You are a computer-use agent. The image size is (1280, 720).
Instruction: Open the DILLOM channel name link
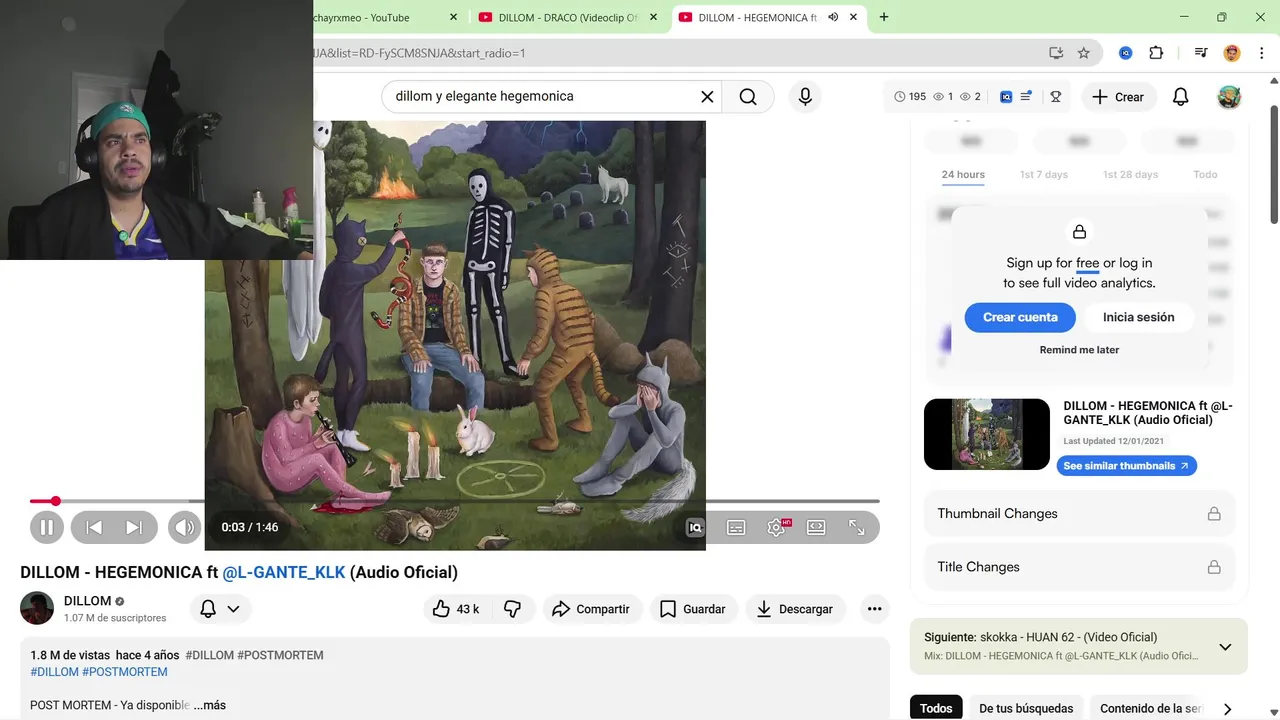pos(87,601)
